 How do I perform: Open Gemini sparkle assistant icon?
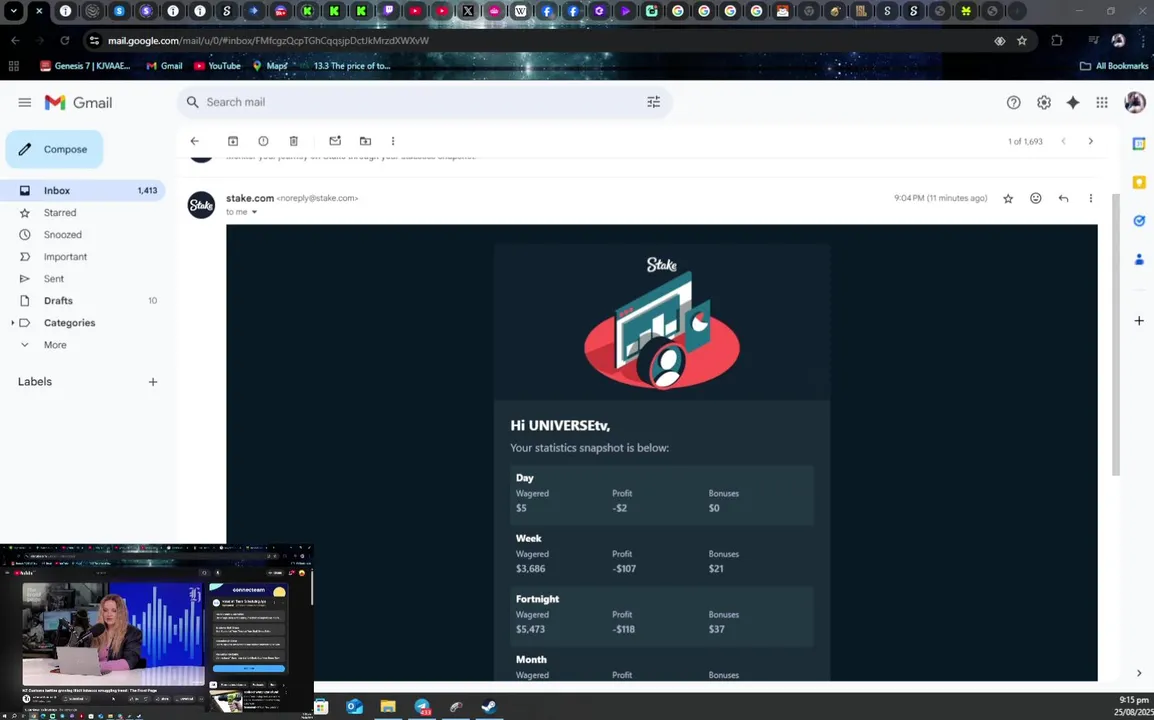tap(1073, 103)
